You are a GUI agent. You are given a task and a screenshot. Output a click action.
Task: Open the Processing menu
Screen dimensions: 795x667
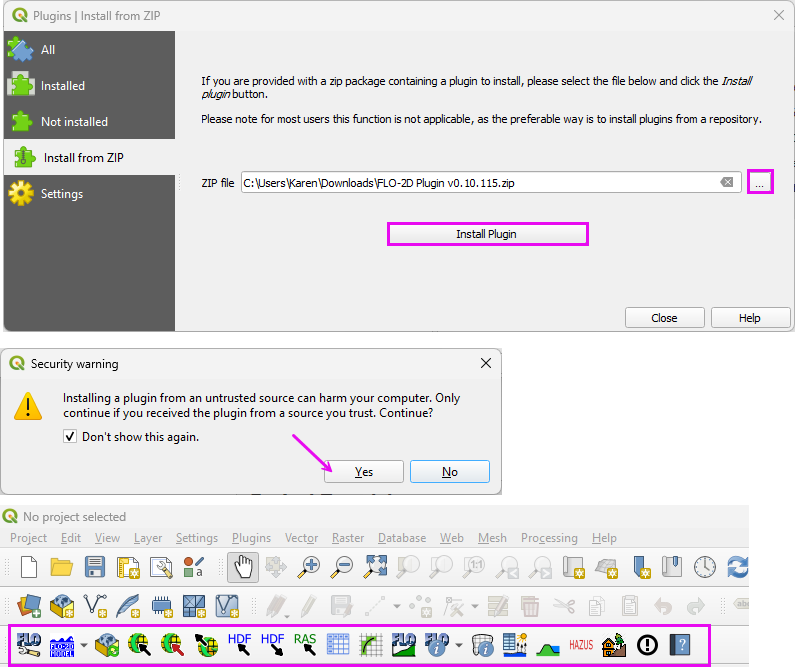(x=549, y=538)
